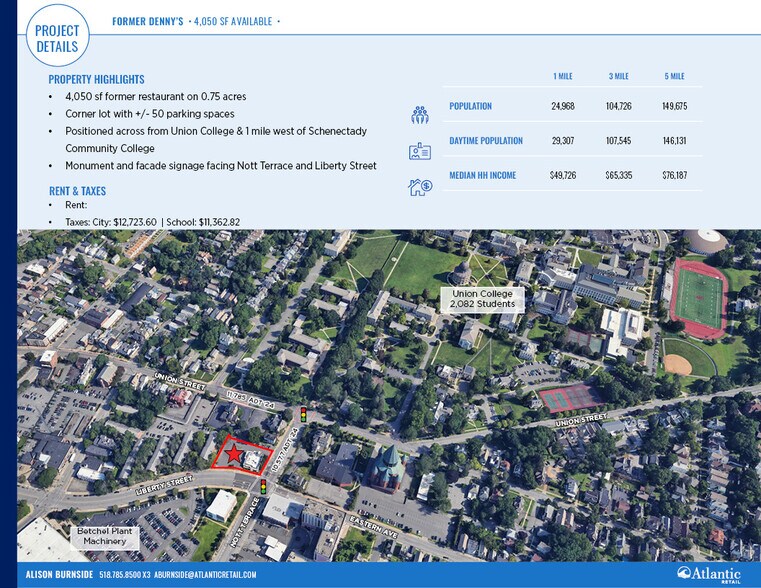Click the traffic light at Liberty Street
The width and height of the screenshot is (761, 588).
pos(264,486)
